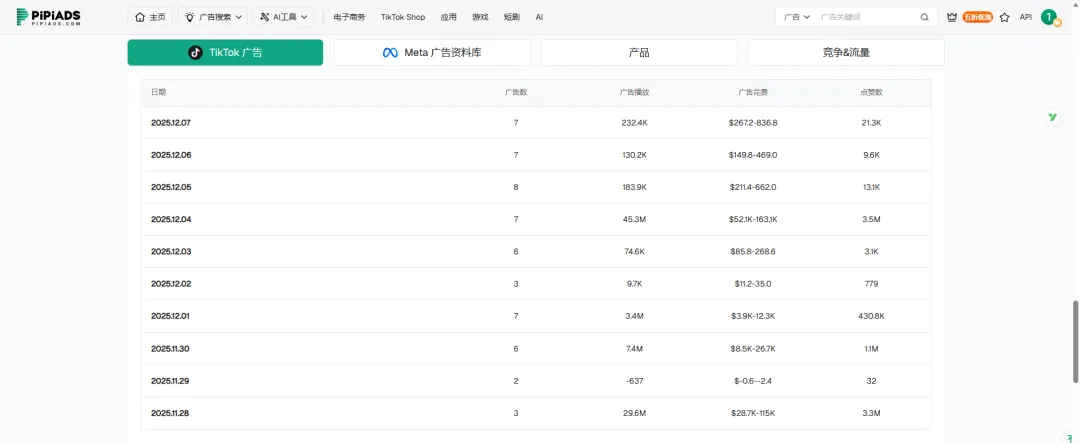Viewport: 1080px width, 443px height.
Task: Go to 主页 home page
Action: click(x=150, y=17)
